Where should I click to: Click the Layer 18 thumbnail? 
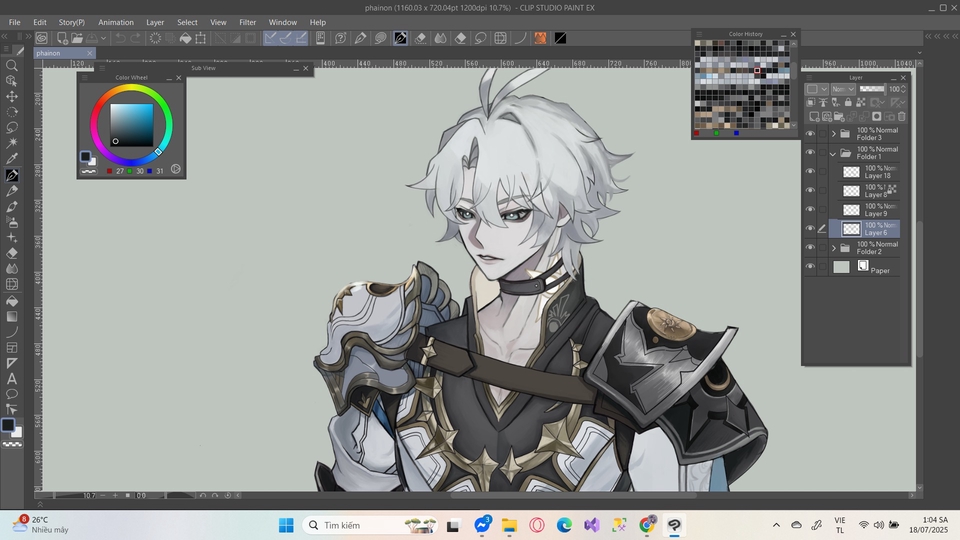click(851, 172)
